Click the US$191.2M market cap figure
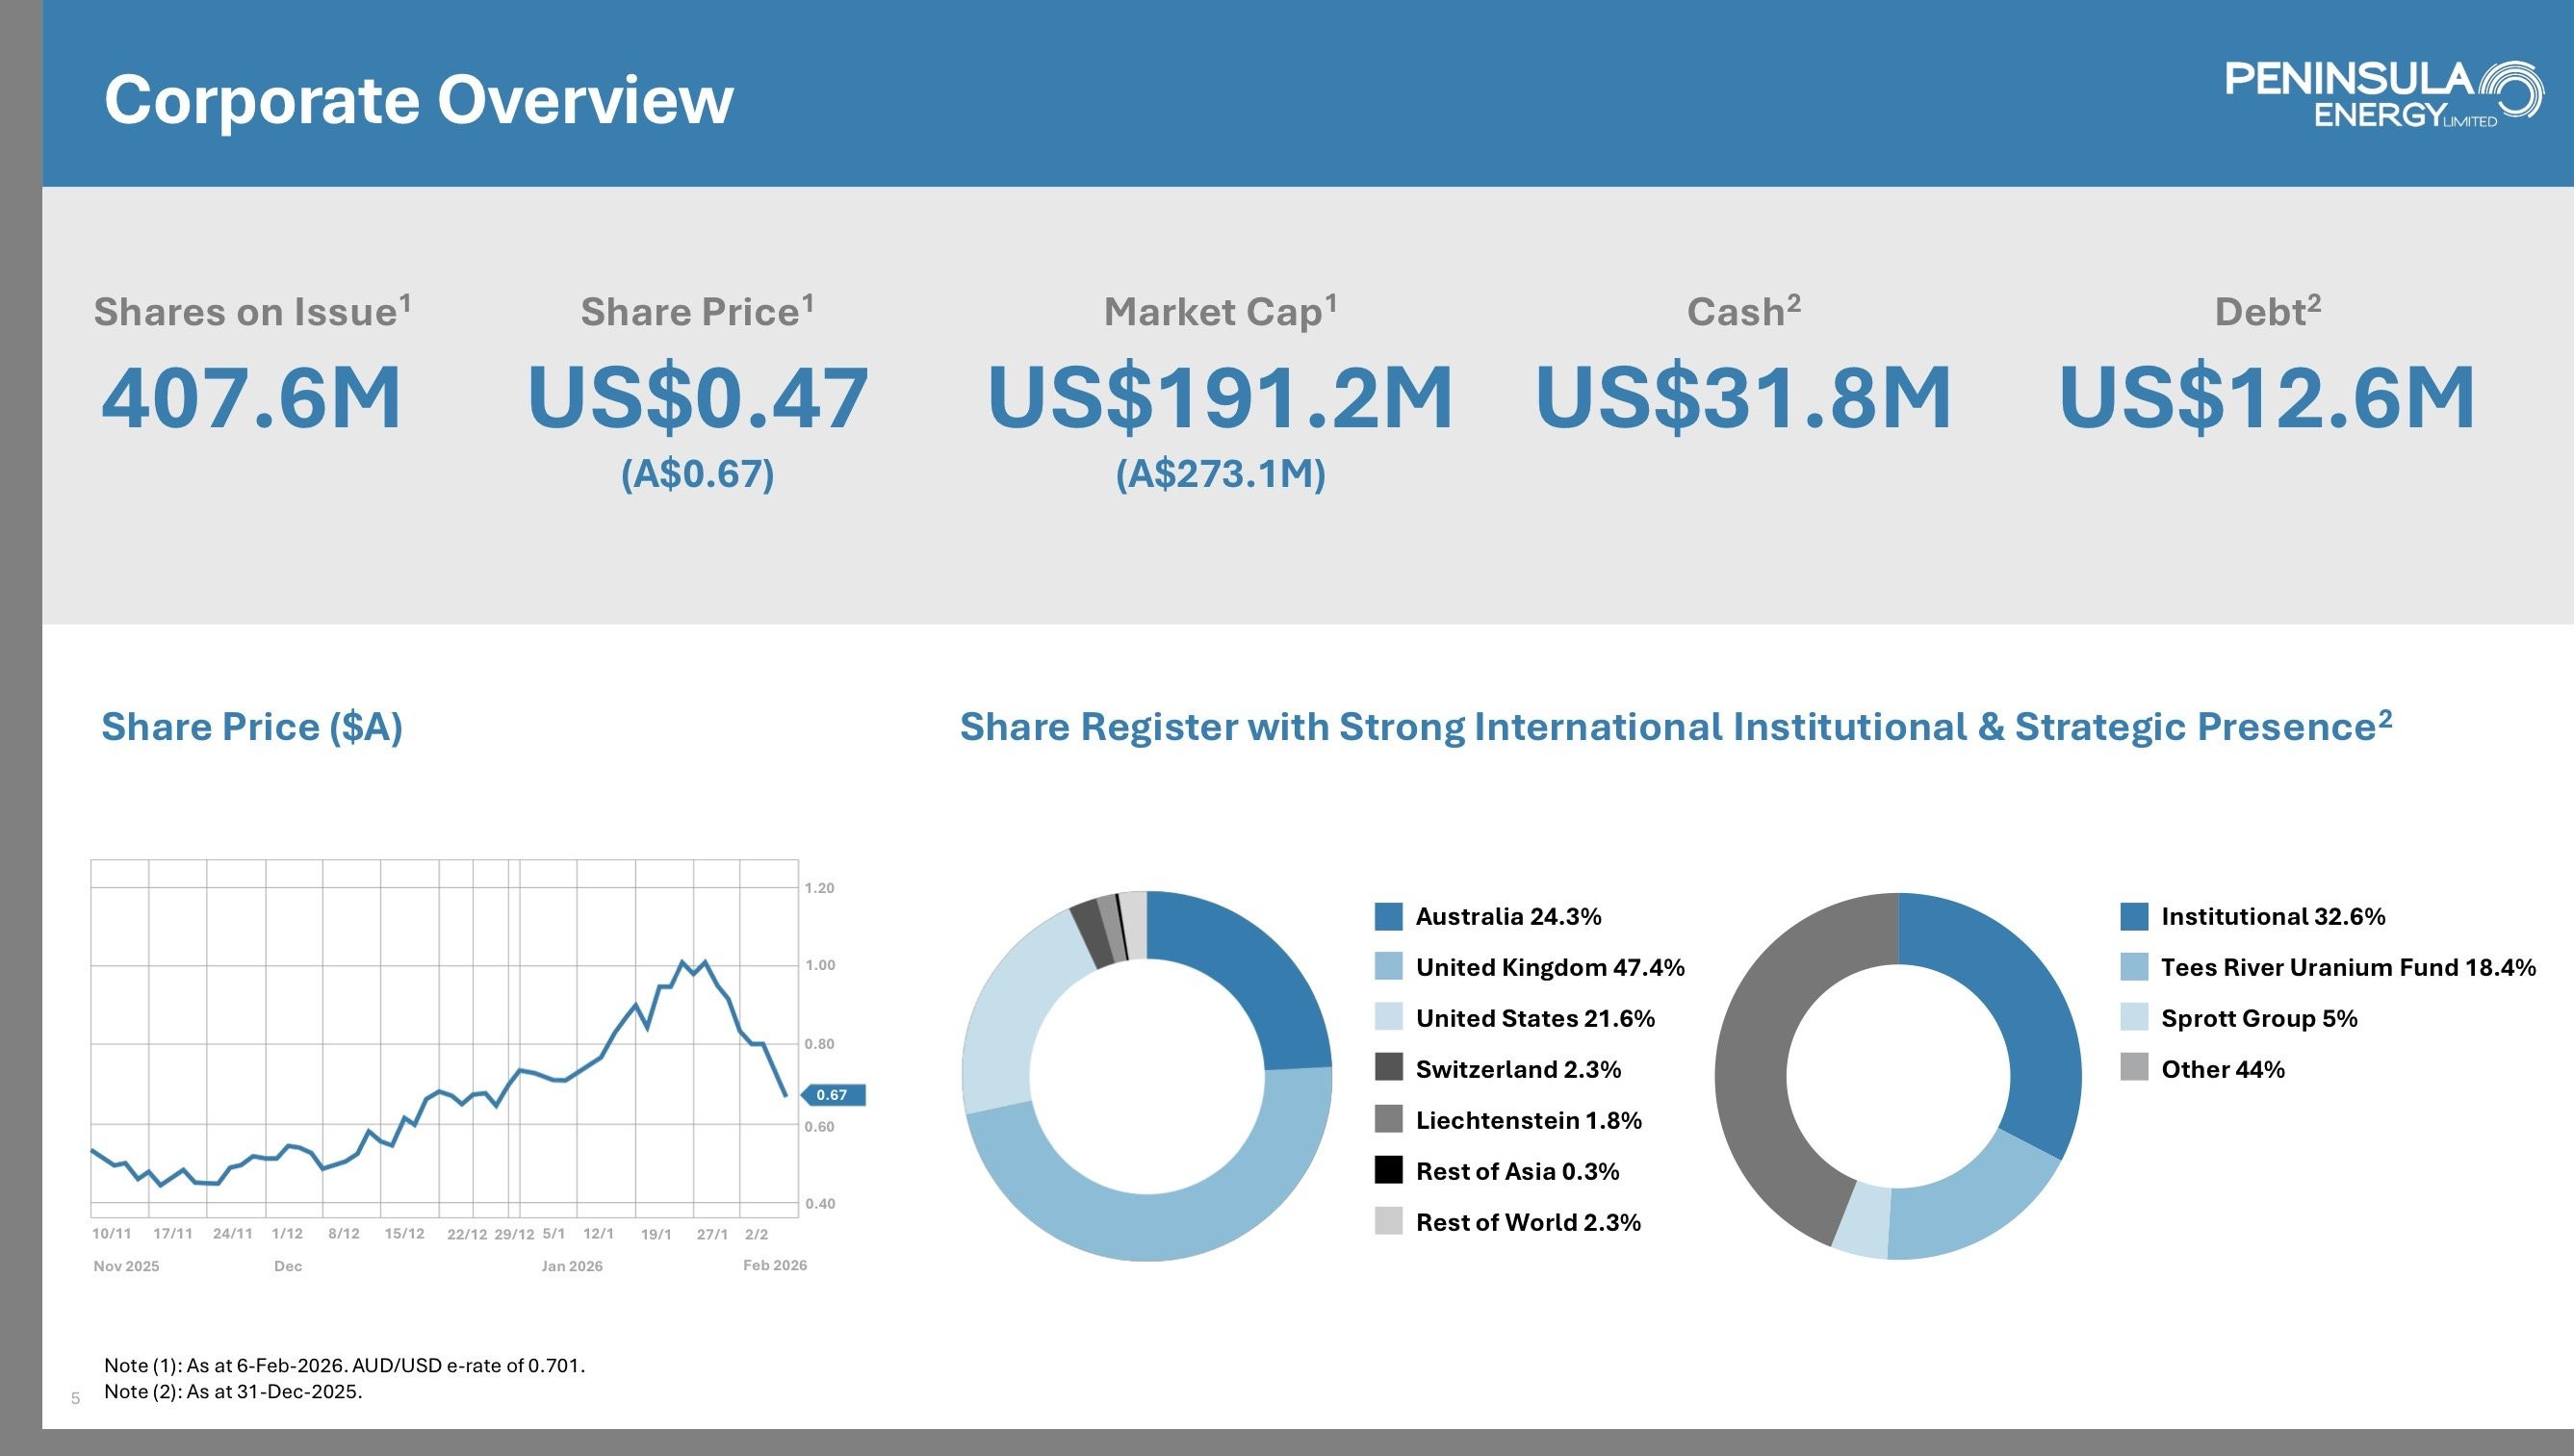This screenshot has height=1456, width=2574. tap(1220, 398)
